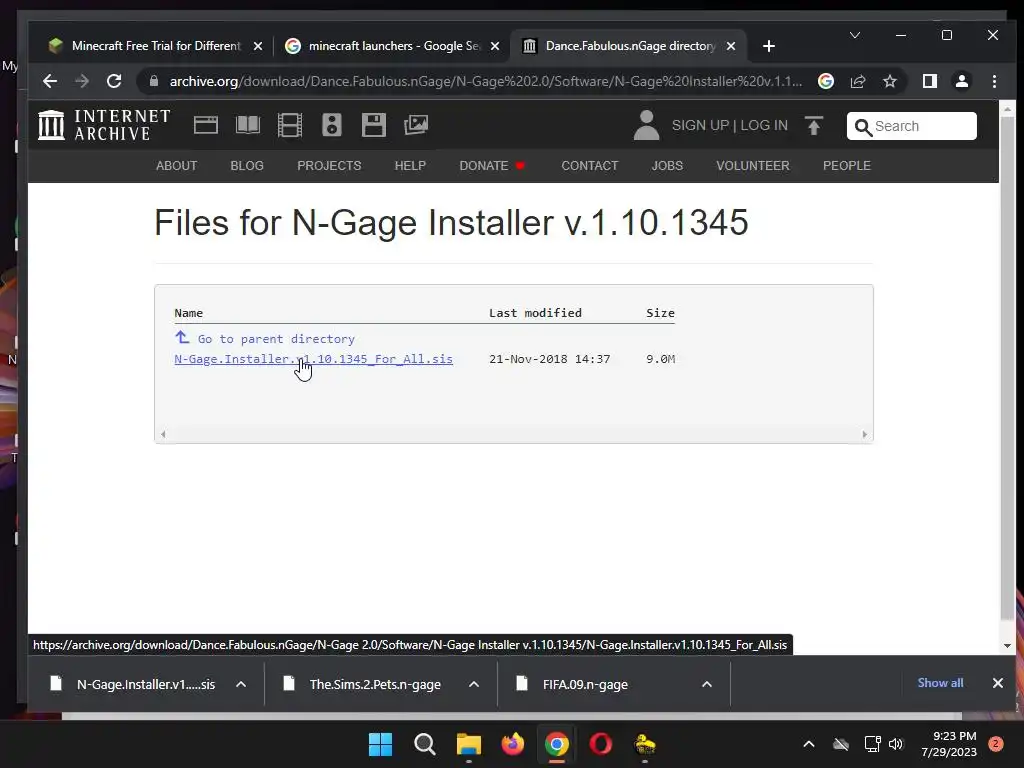1024x768 pixels.
Task: Expand options for N-Gage.Installer download item
Action: [241, 684]
